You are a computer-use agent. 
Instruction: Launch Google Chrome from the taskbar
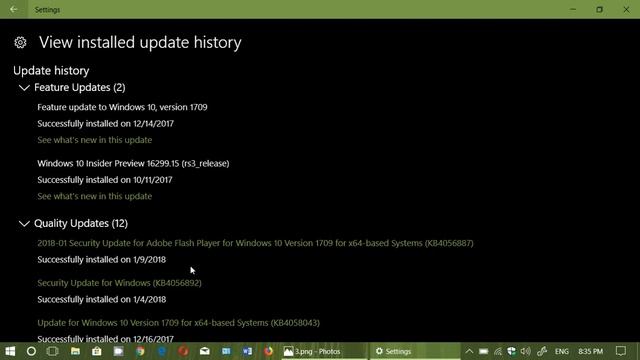(140, 351)
